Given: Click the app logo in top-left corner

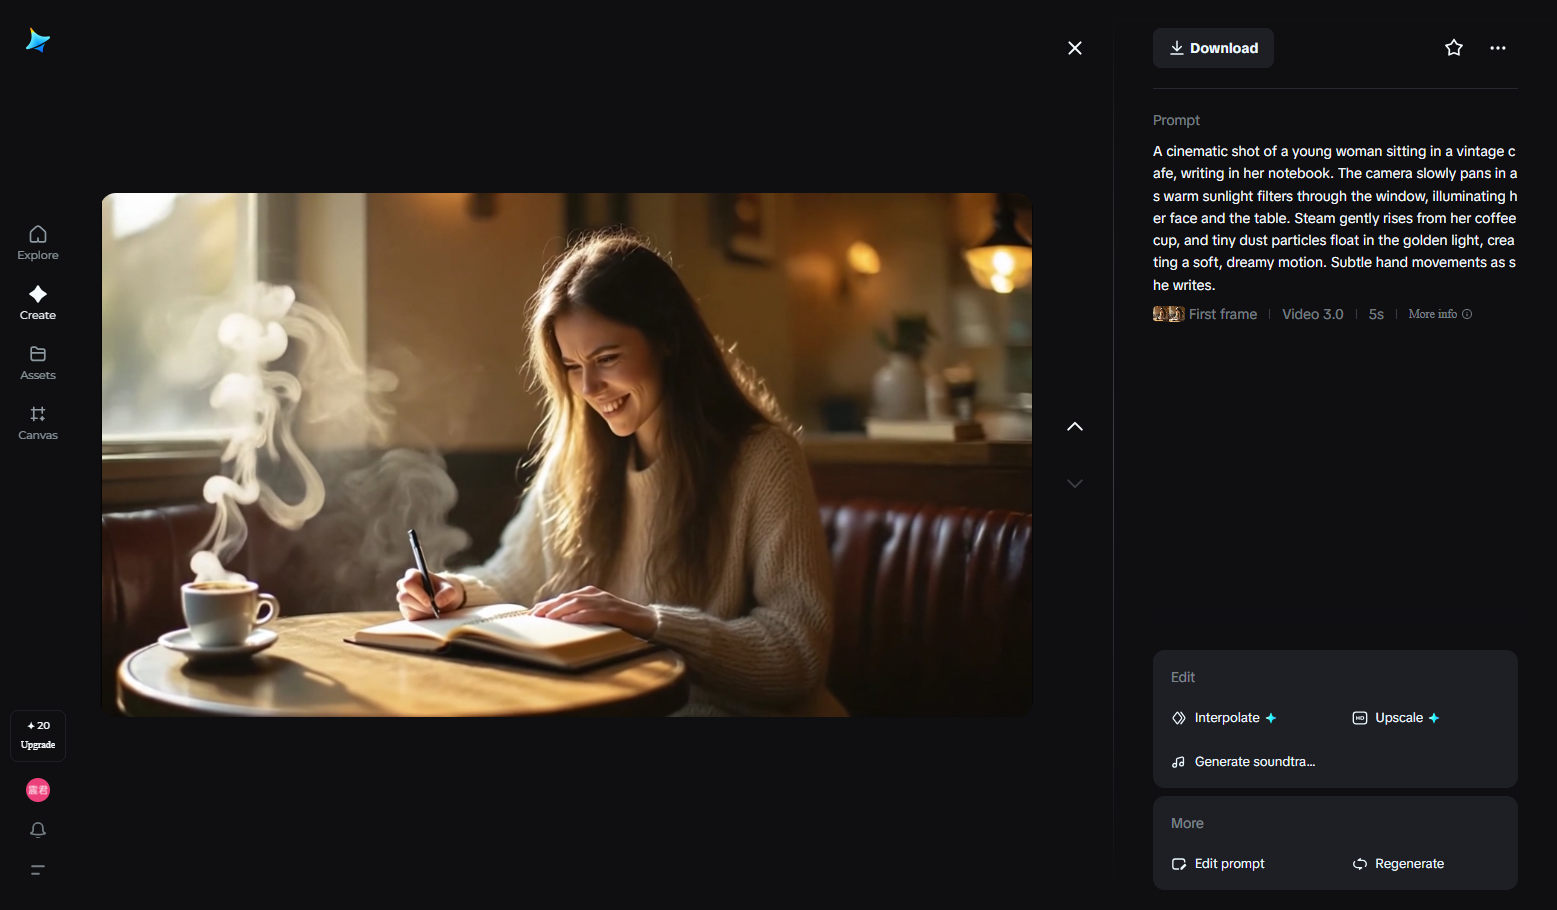Looking at the screenshot, I should tap(38, 40).
